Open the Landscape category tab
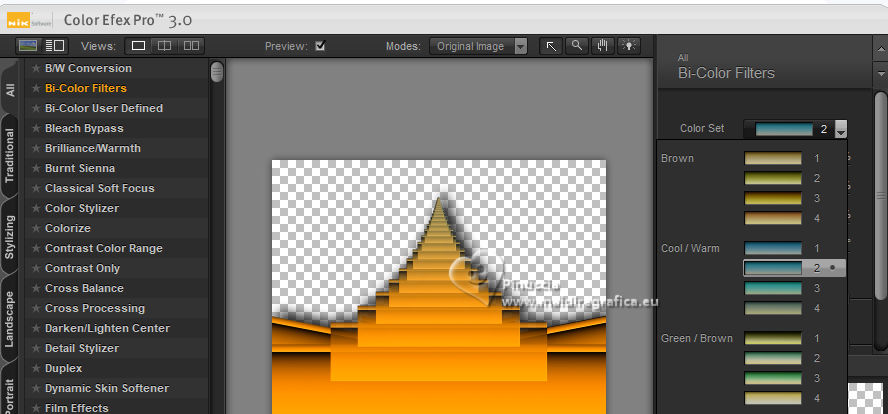Screen dimensions: 888x414 (x=10, y=319)
